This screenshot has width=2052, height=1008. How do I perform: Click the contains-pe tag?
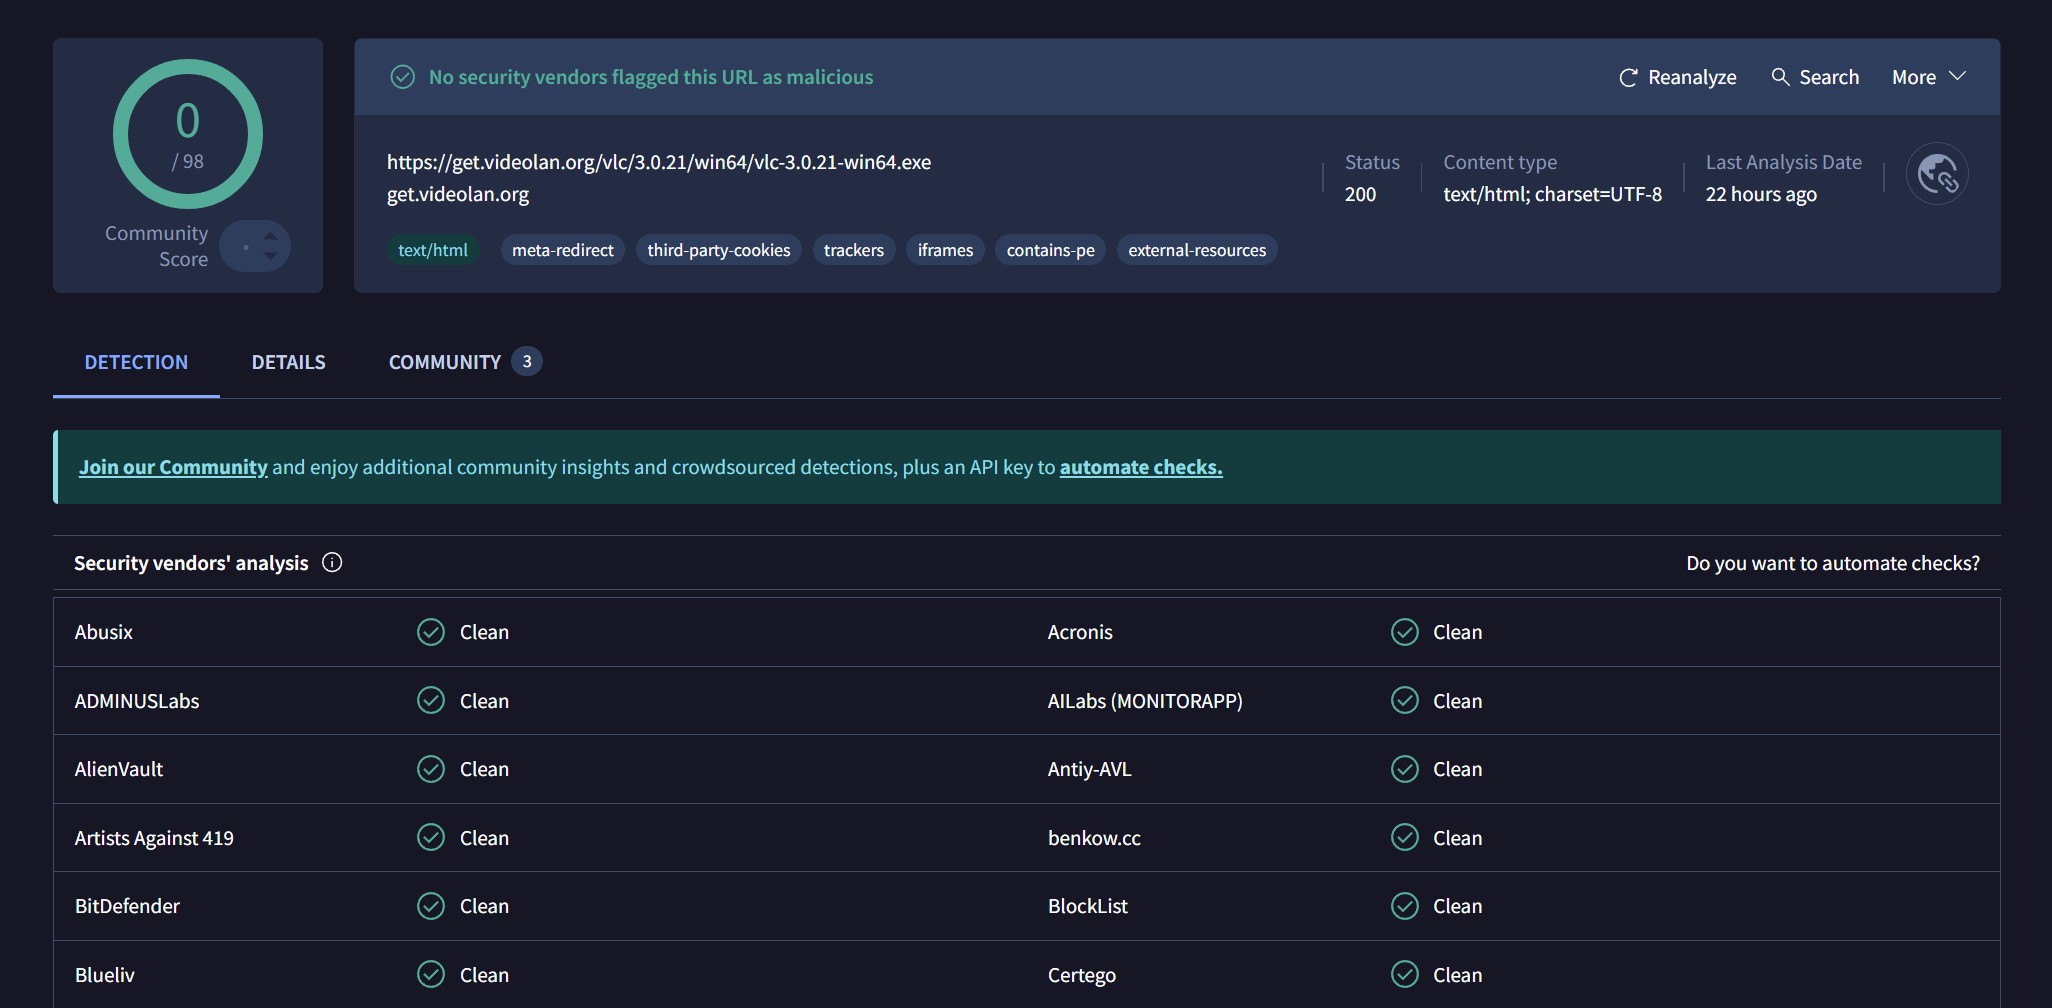1050,250
